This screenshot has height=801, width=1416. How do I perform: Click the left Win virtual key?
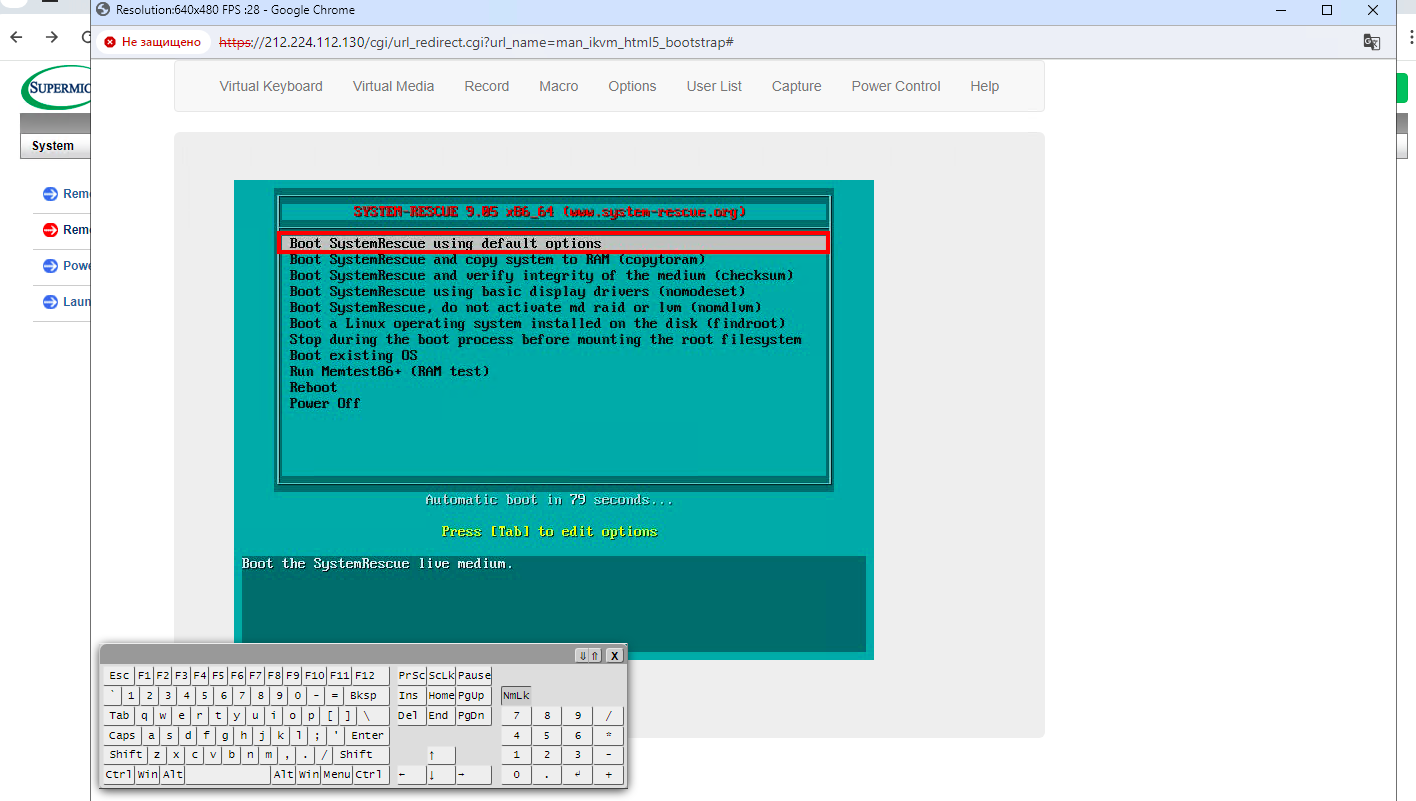pos(147,775)
